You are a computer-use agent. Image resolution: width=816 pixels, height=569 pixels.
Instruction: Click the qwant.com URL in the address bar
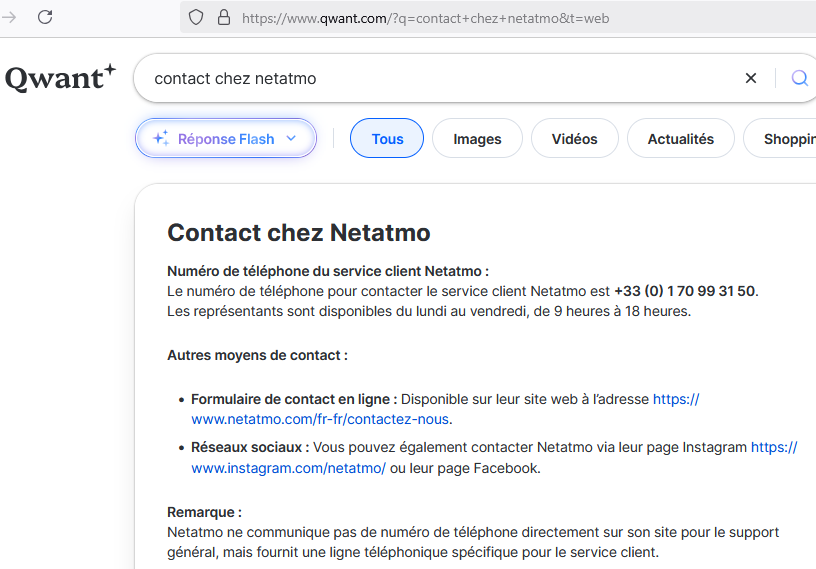(425, 18)
